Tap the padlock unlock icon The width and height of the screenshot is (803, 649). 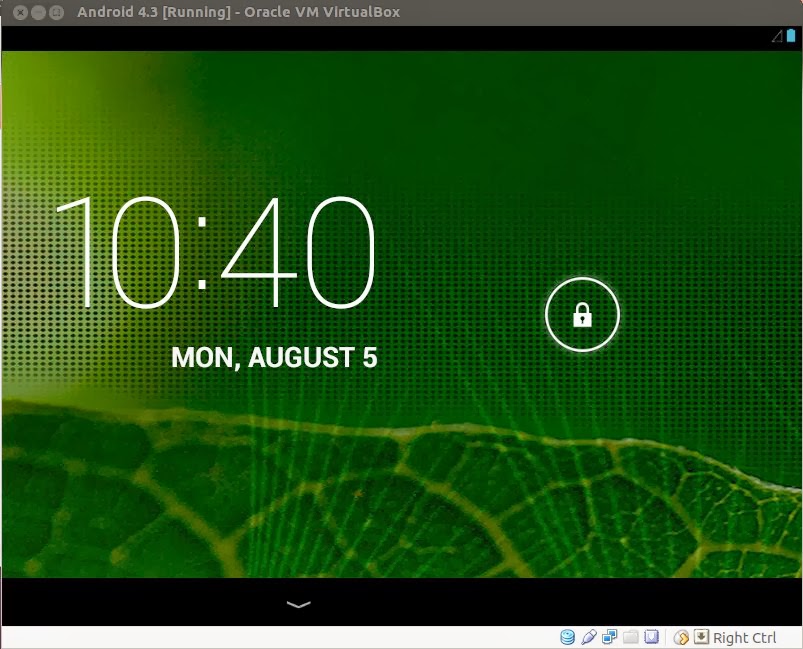tap(582, 316)
